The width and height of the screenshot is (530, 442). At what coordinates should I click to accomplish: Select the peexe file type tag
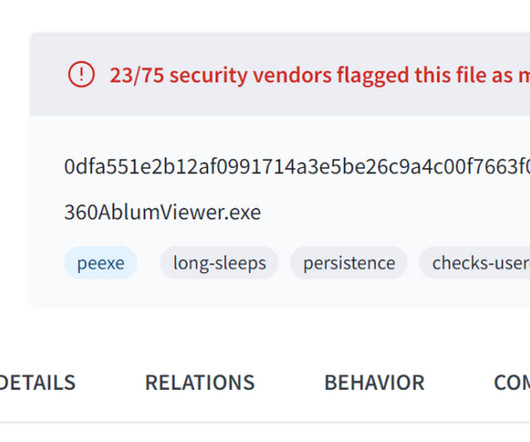(101, 263)
